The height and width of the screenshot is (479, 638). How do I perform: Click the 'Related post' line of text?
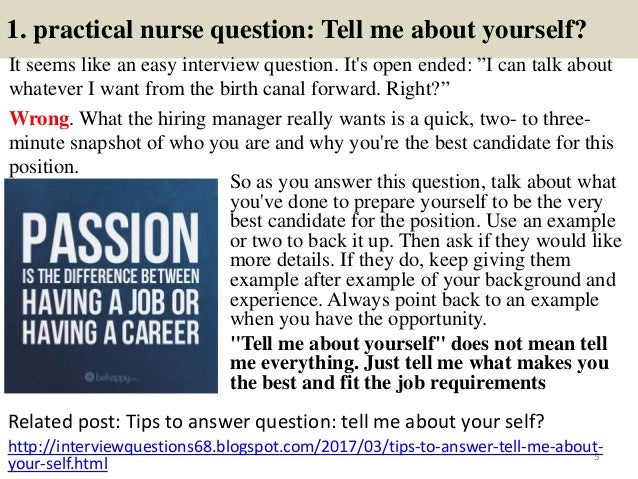276,422
